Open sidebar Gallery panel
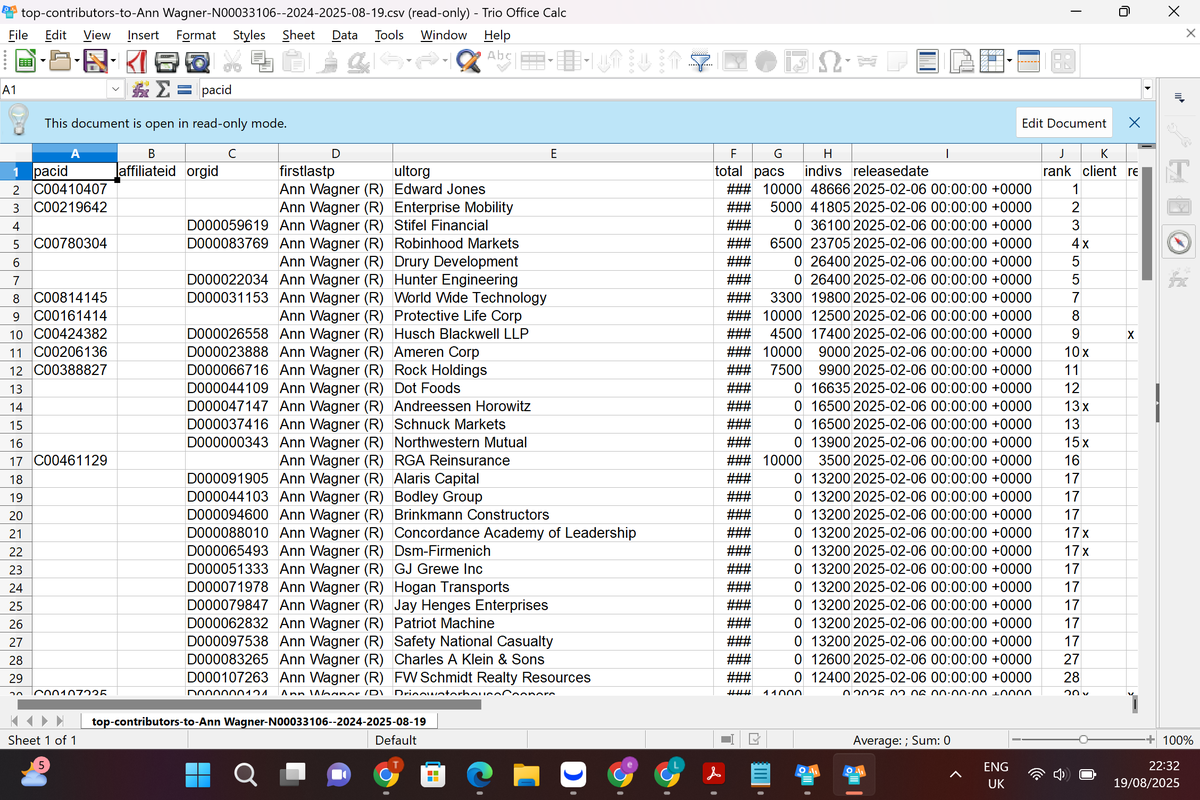This screenshot has height=800, width=1200. point(1178,205)
